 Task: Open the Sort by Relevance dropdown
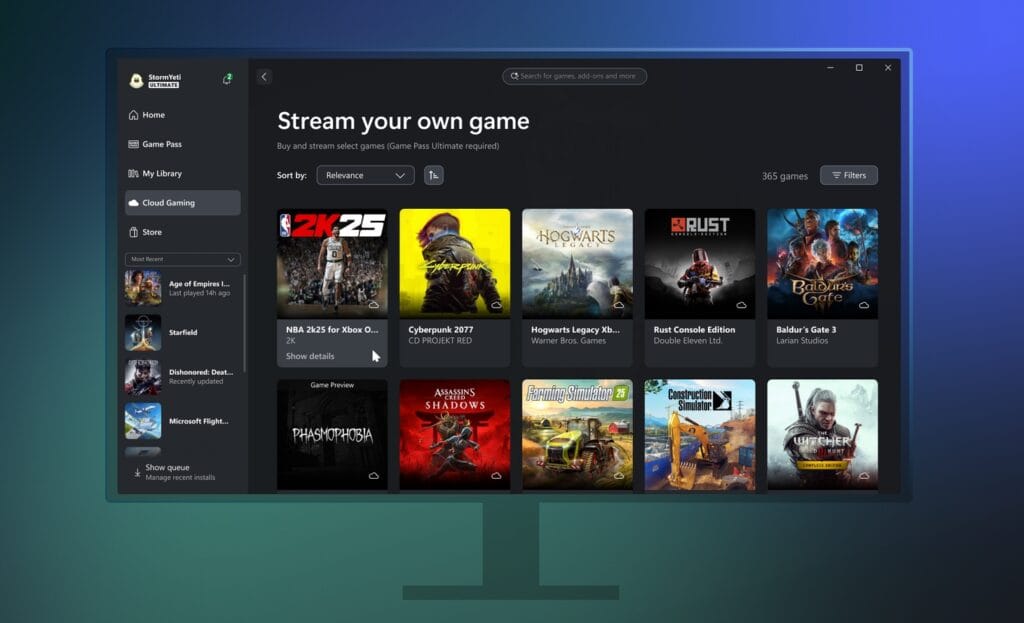[x=365, y=175]
